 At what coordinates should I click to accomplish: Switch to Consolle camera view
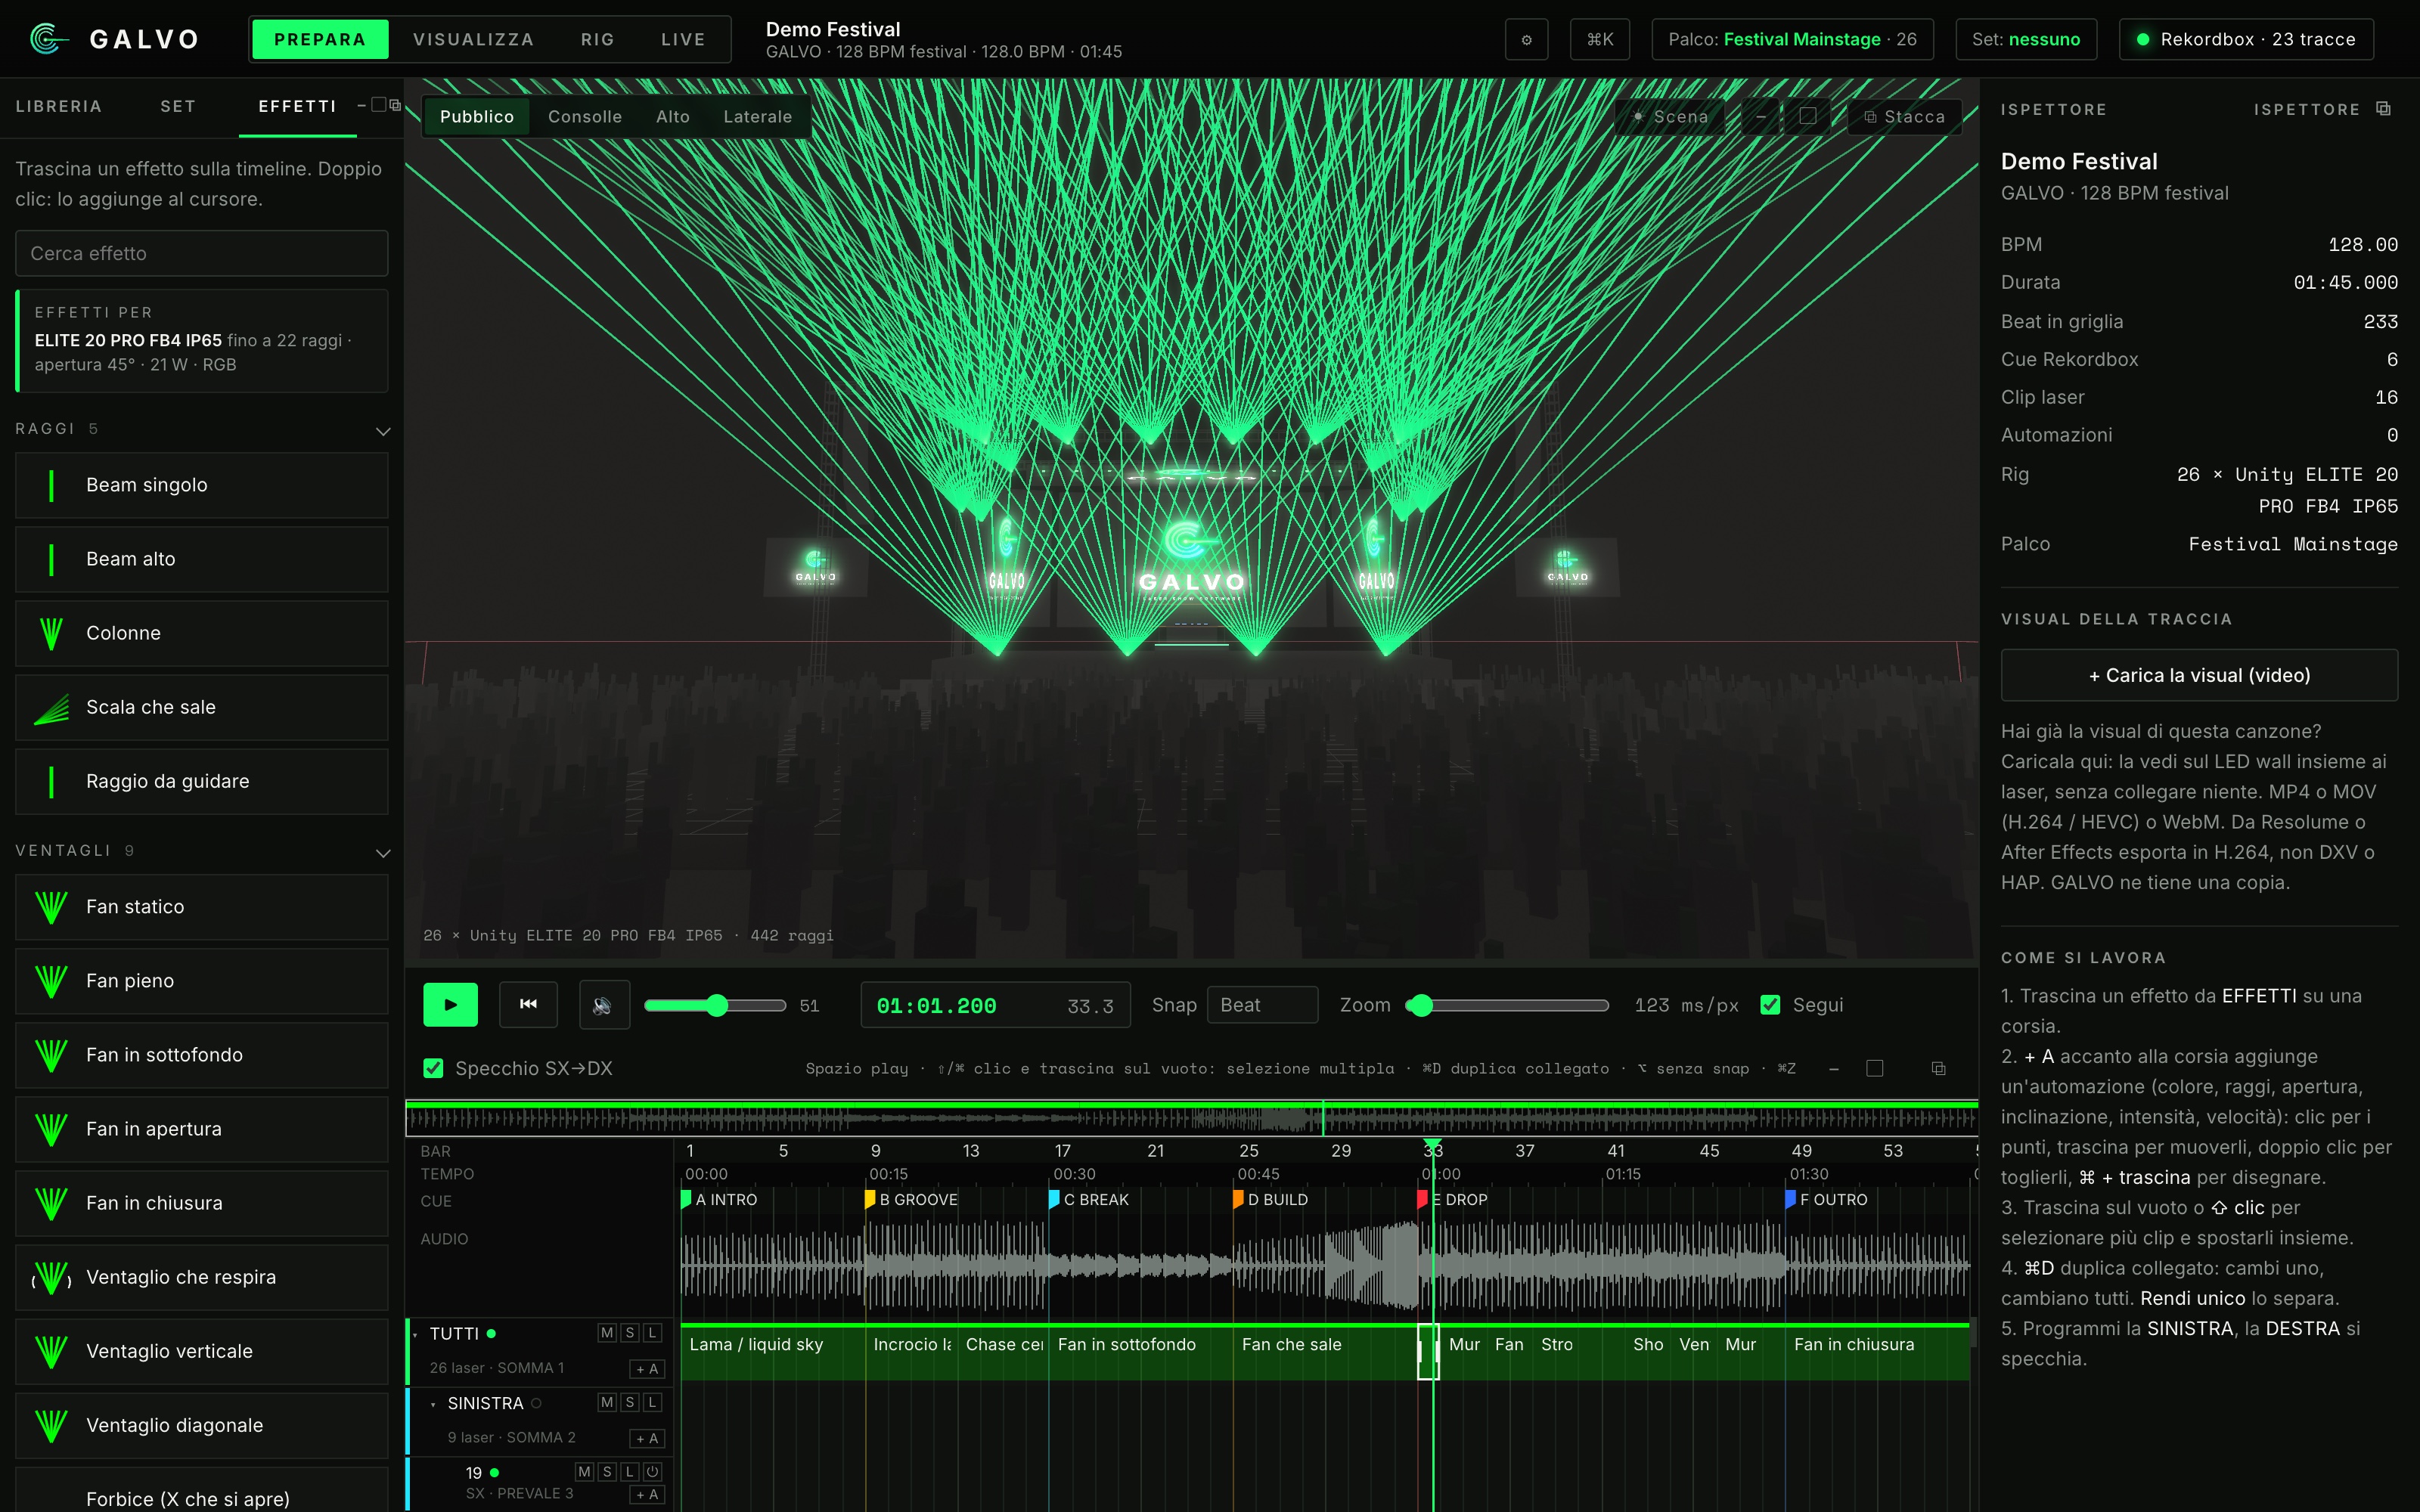(x=585, y=117)
